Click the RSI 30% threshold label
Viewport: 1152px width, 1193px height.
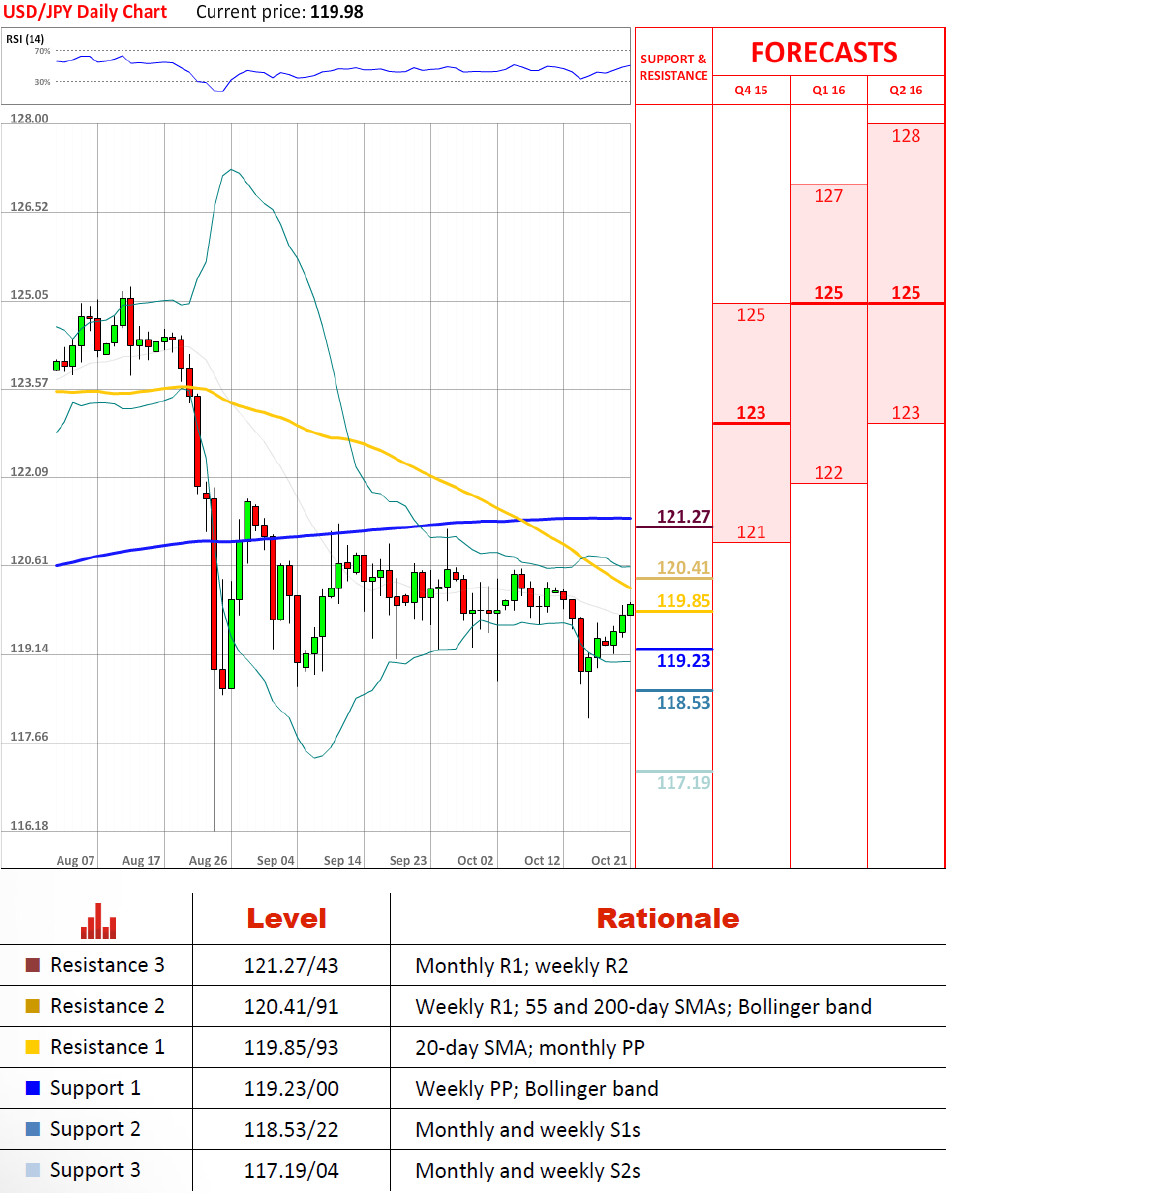[x=42, y=82]
